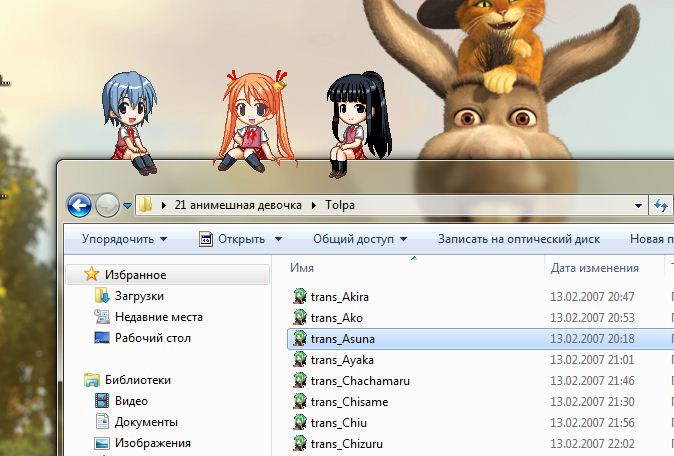
Task: Open the Упорядочить menu
Action: (125, 239)
